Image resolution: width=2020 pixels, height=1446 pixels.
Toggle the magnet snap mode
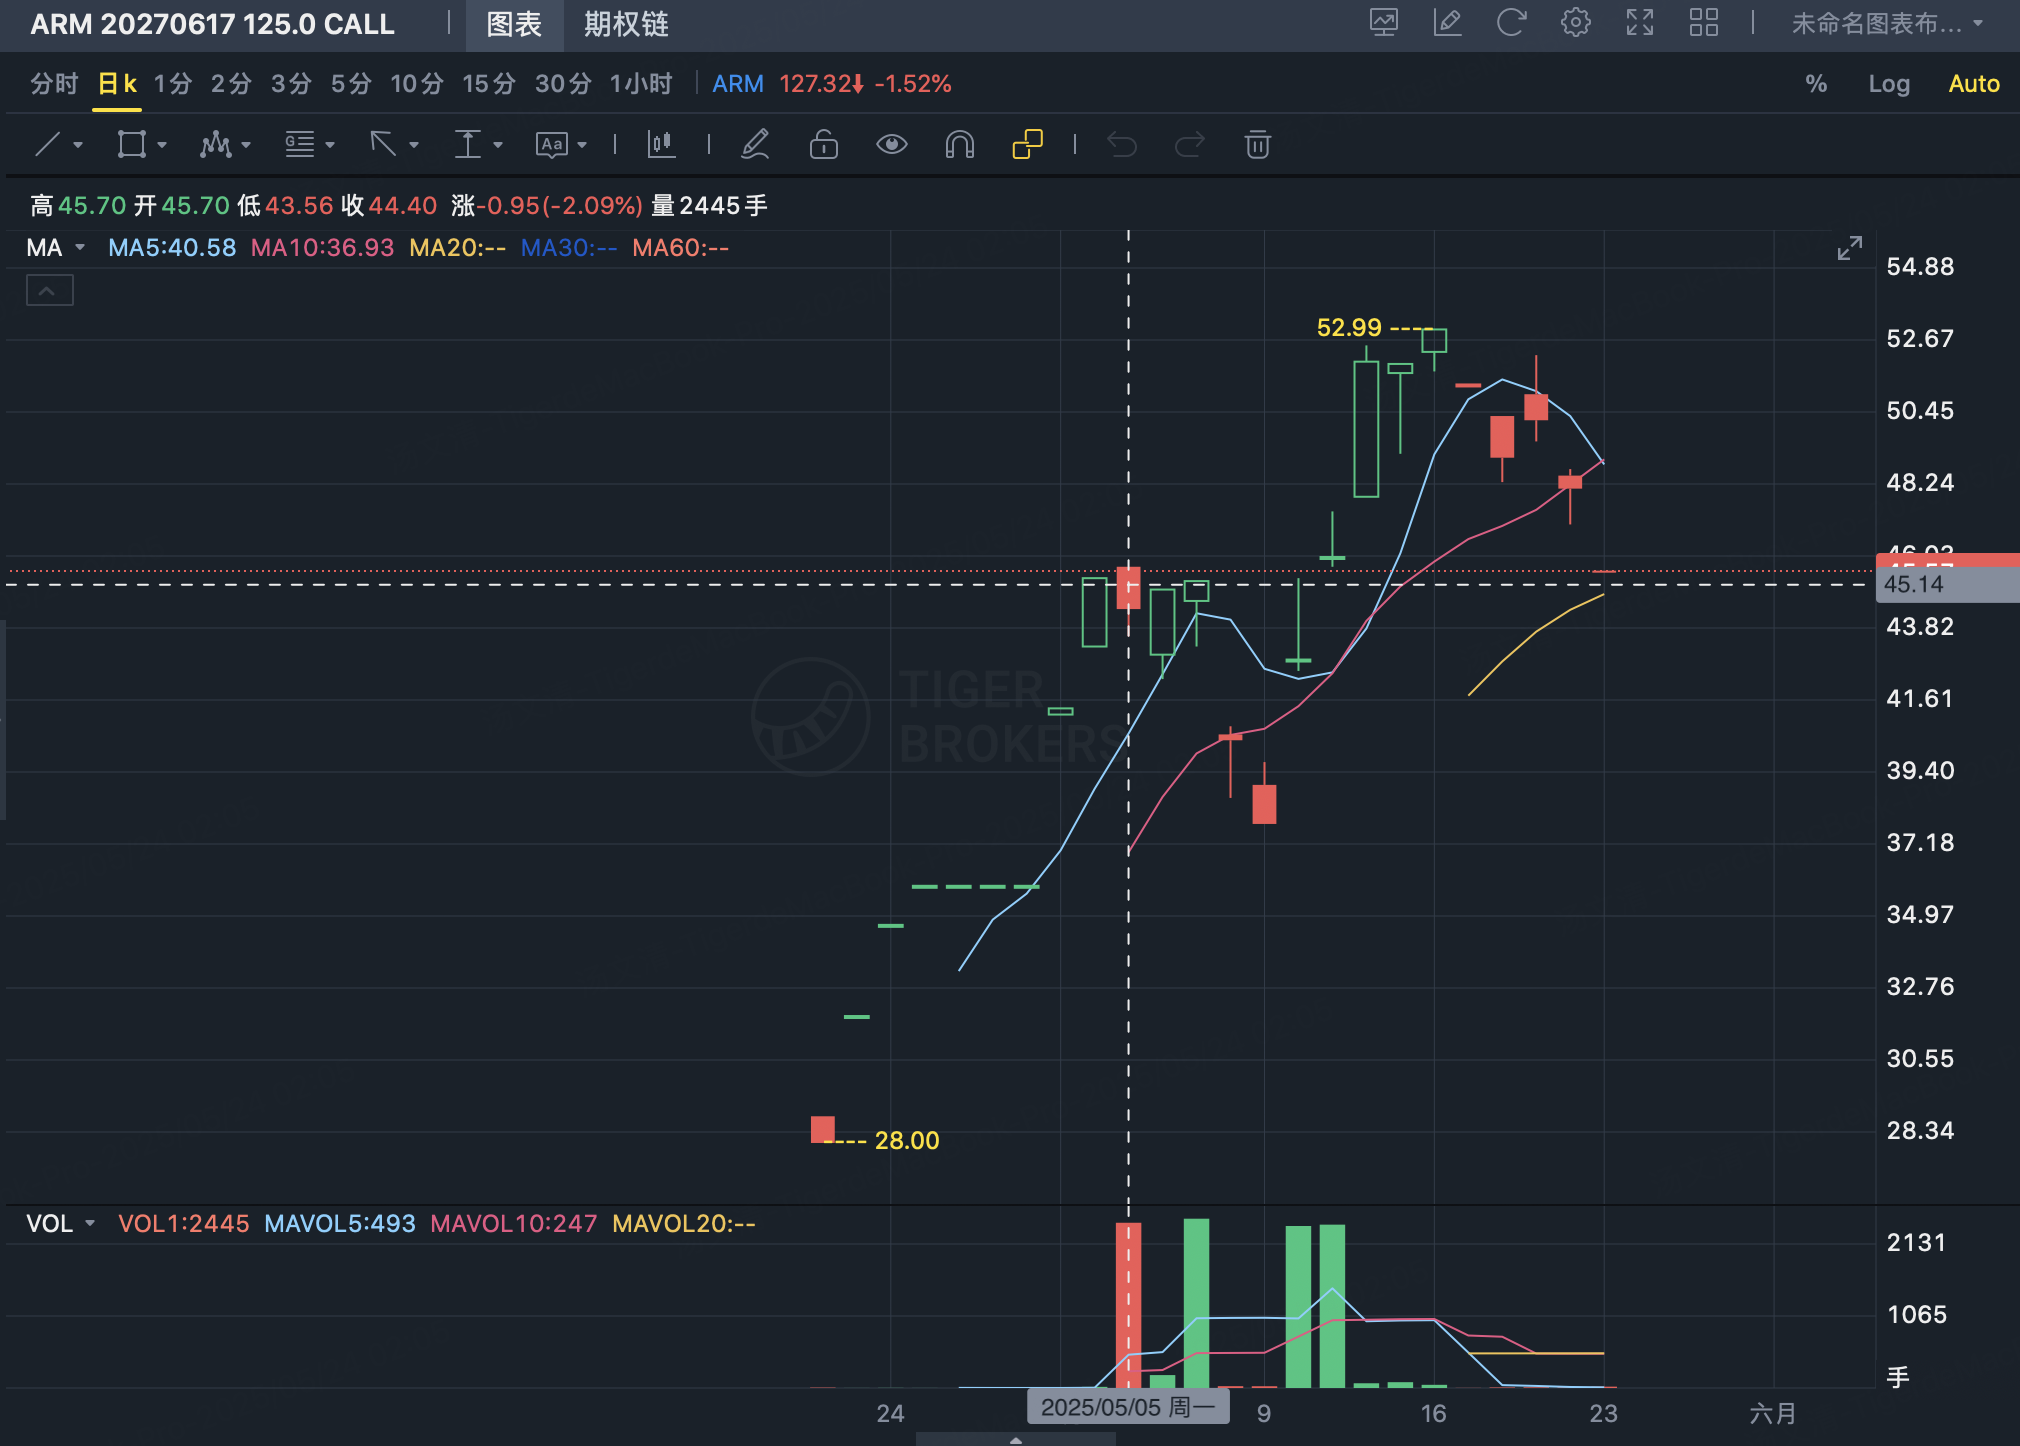click(x=959, y=145)
